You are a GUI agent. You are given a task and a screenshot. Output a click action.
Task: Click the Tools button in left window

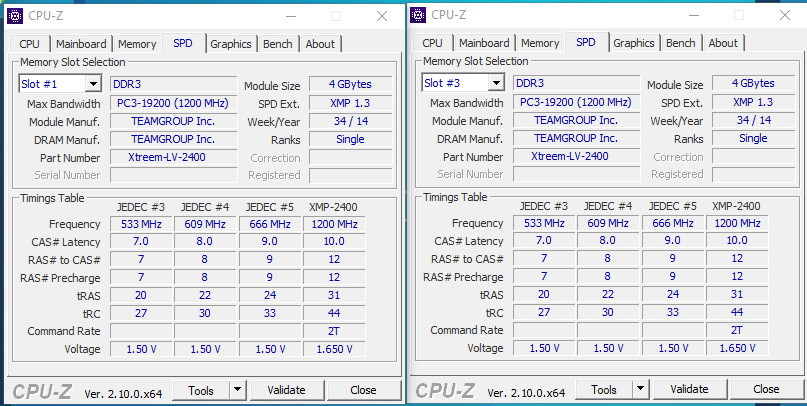pyautogui.click(x=201, y=391)
